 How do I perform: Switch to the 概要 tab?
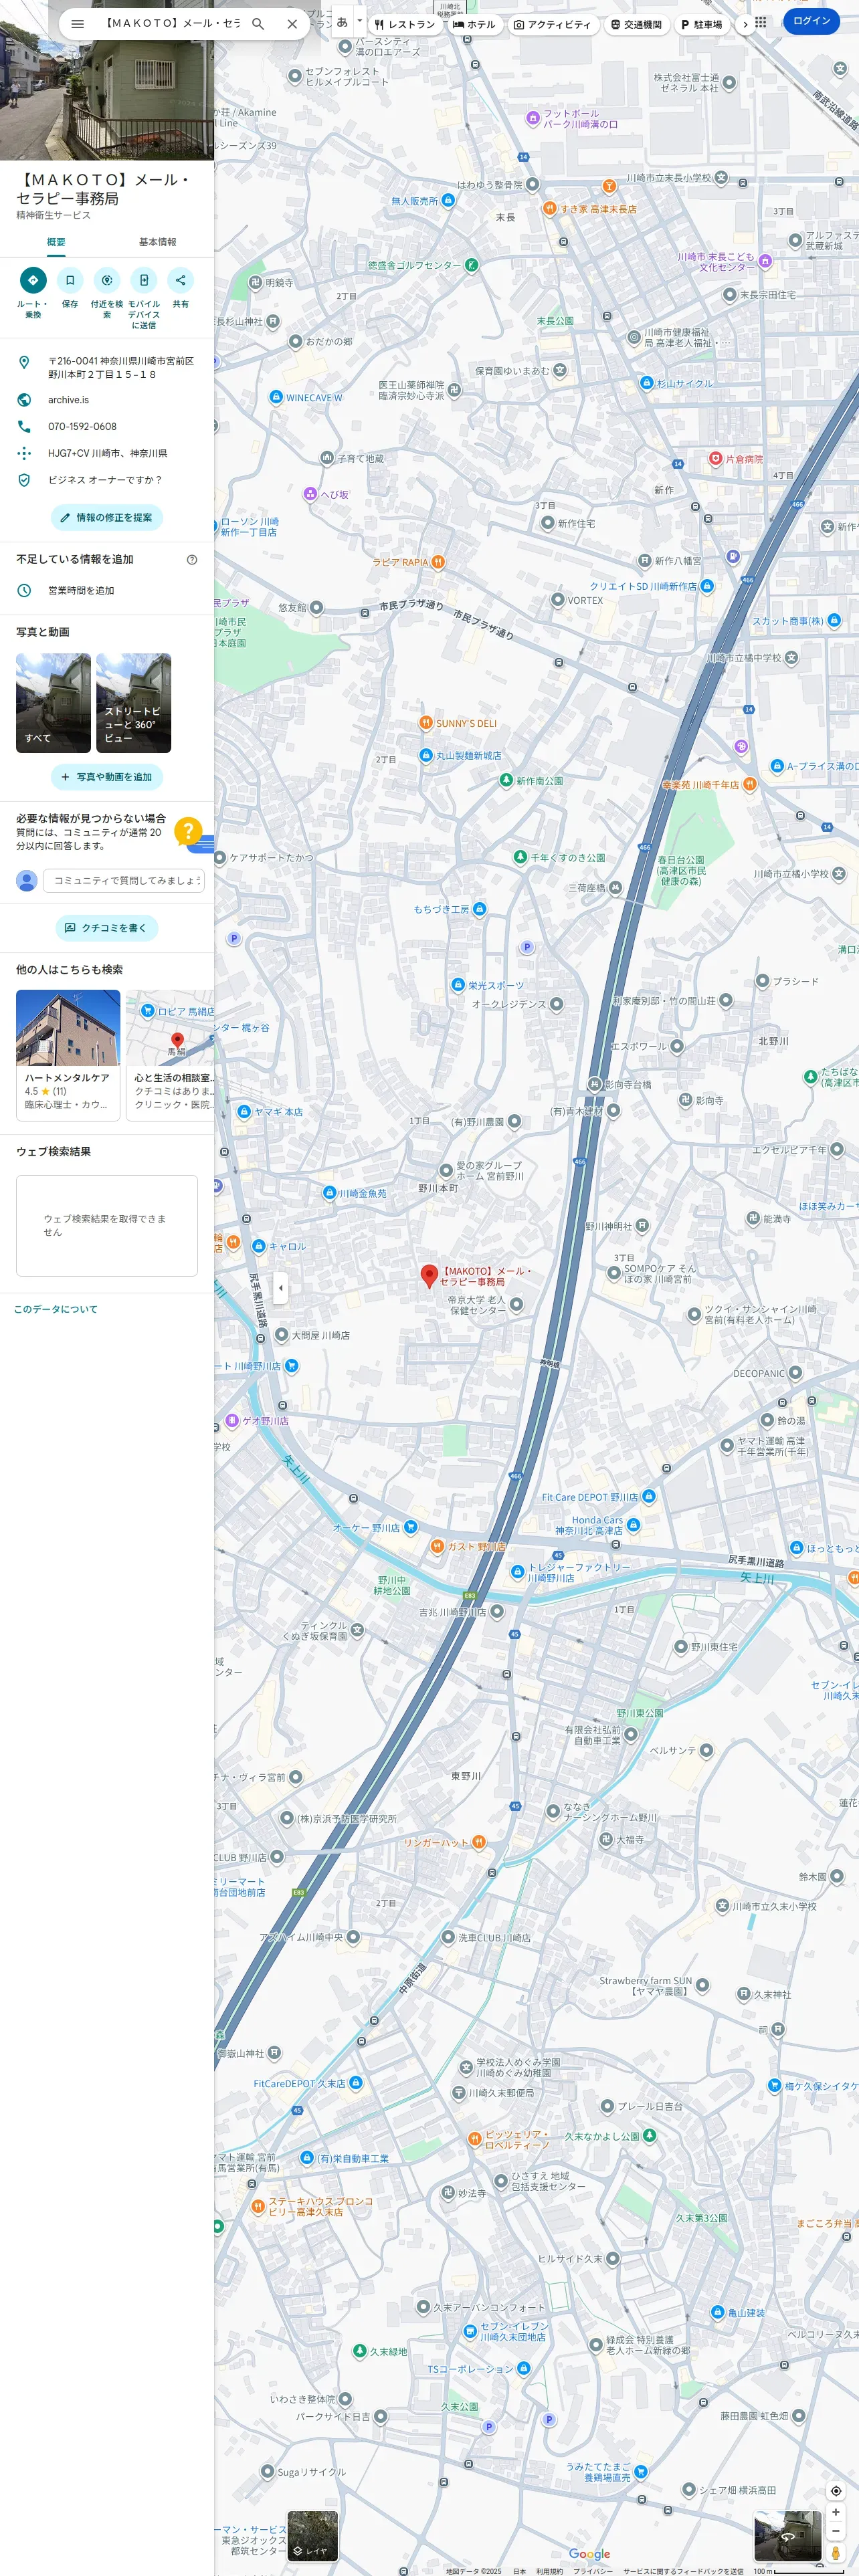(x=56, y=242)
